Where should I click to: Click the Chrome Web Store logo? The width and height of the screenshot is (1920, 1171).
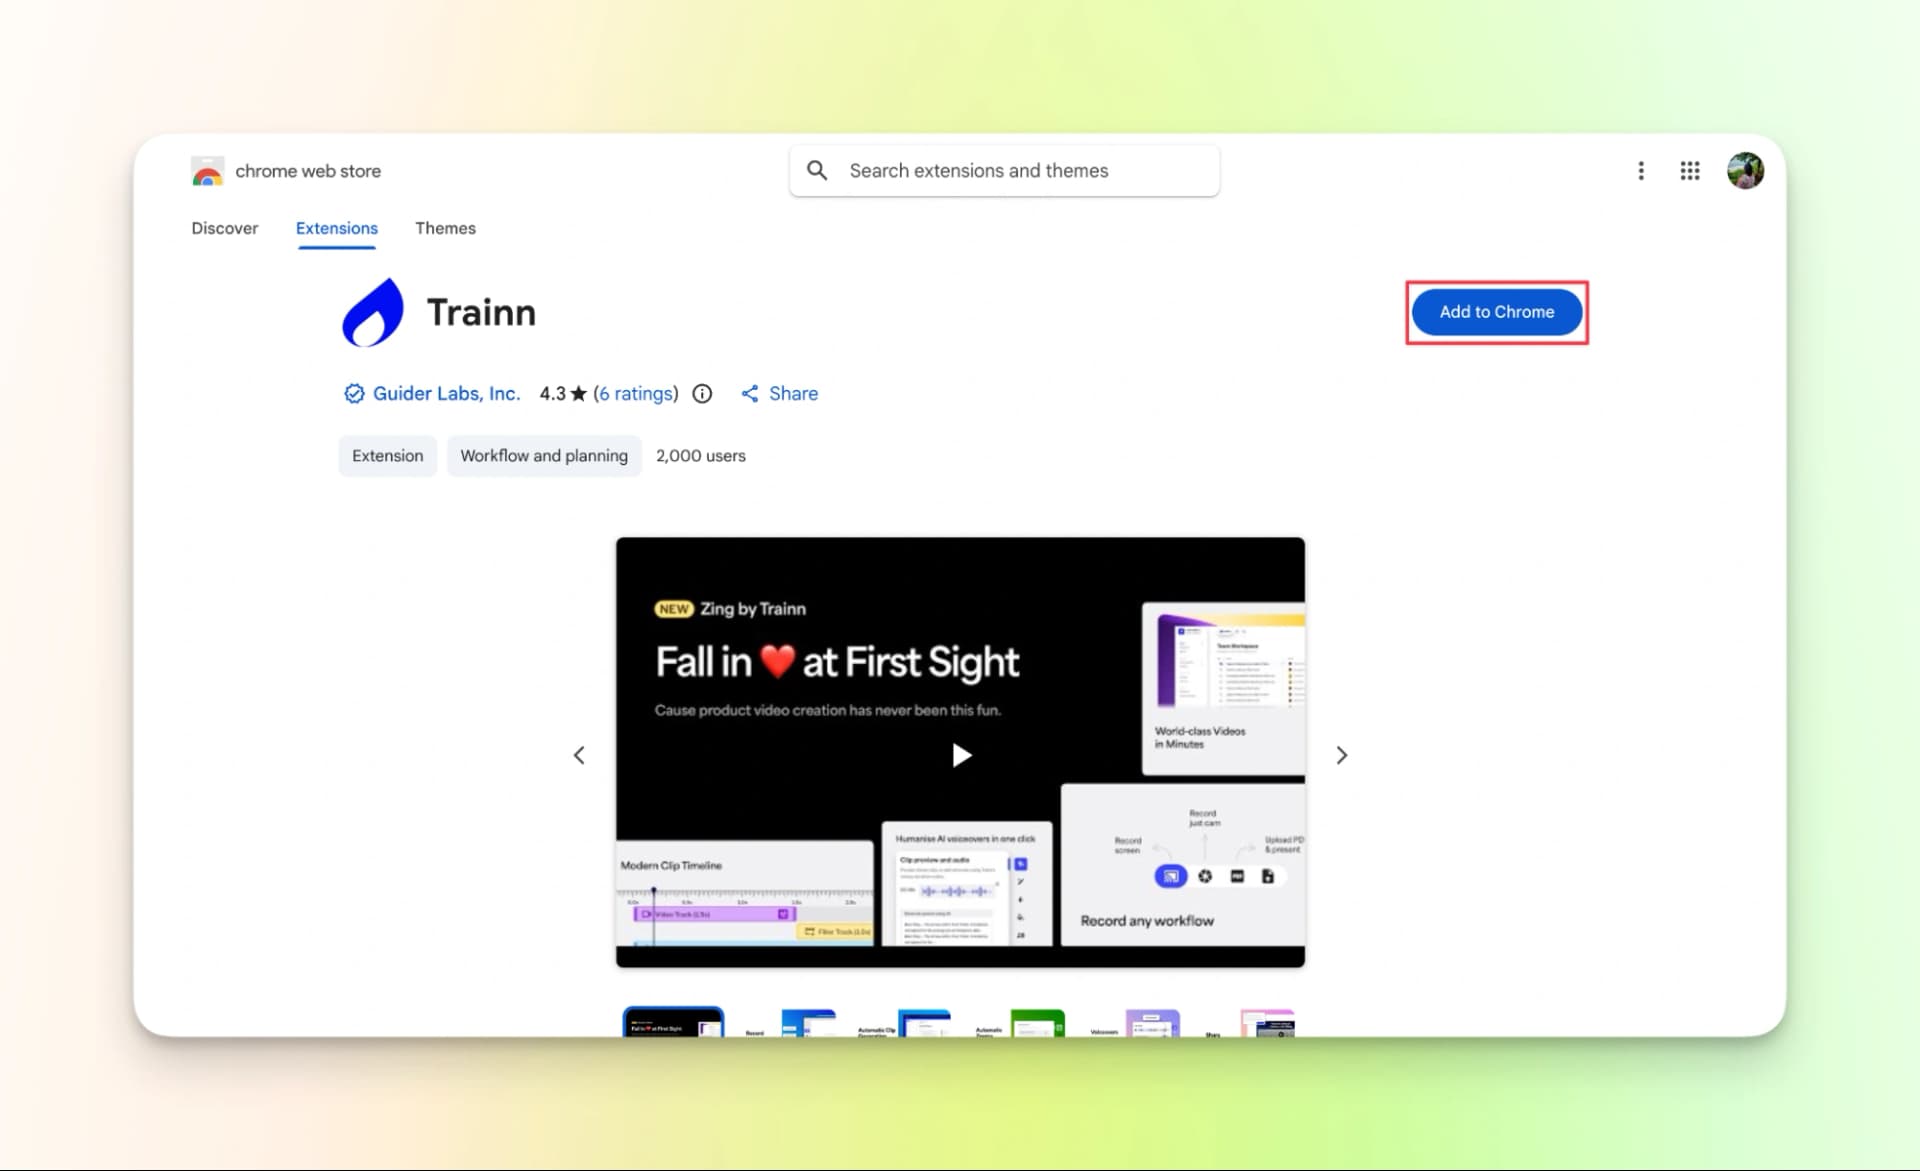pyautogui.click(x=207, y=170)
